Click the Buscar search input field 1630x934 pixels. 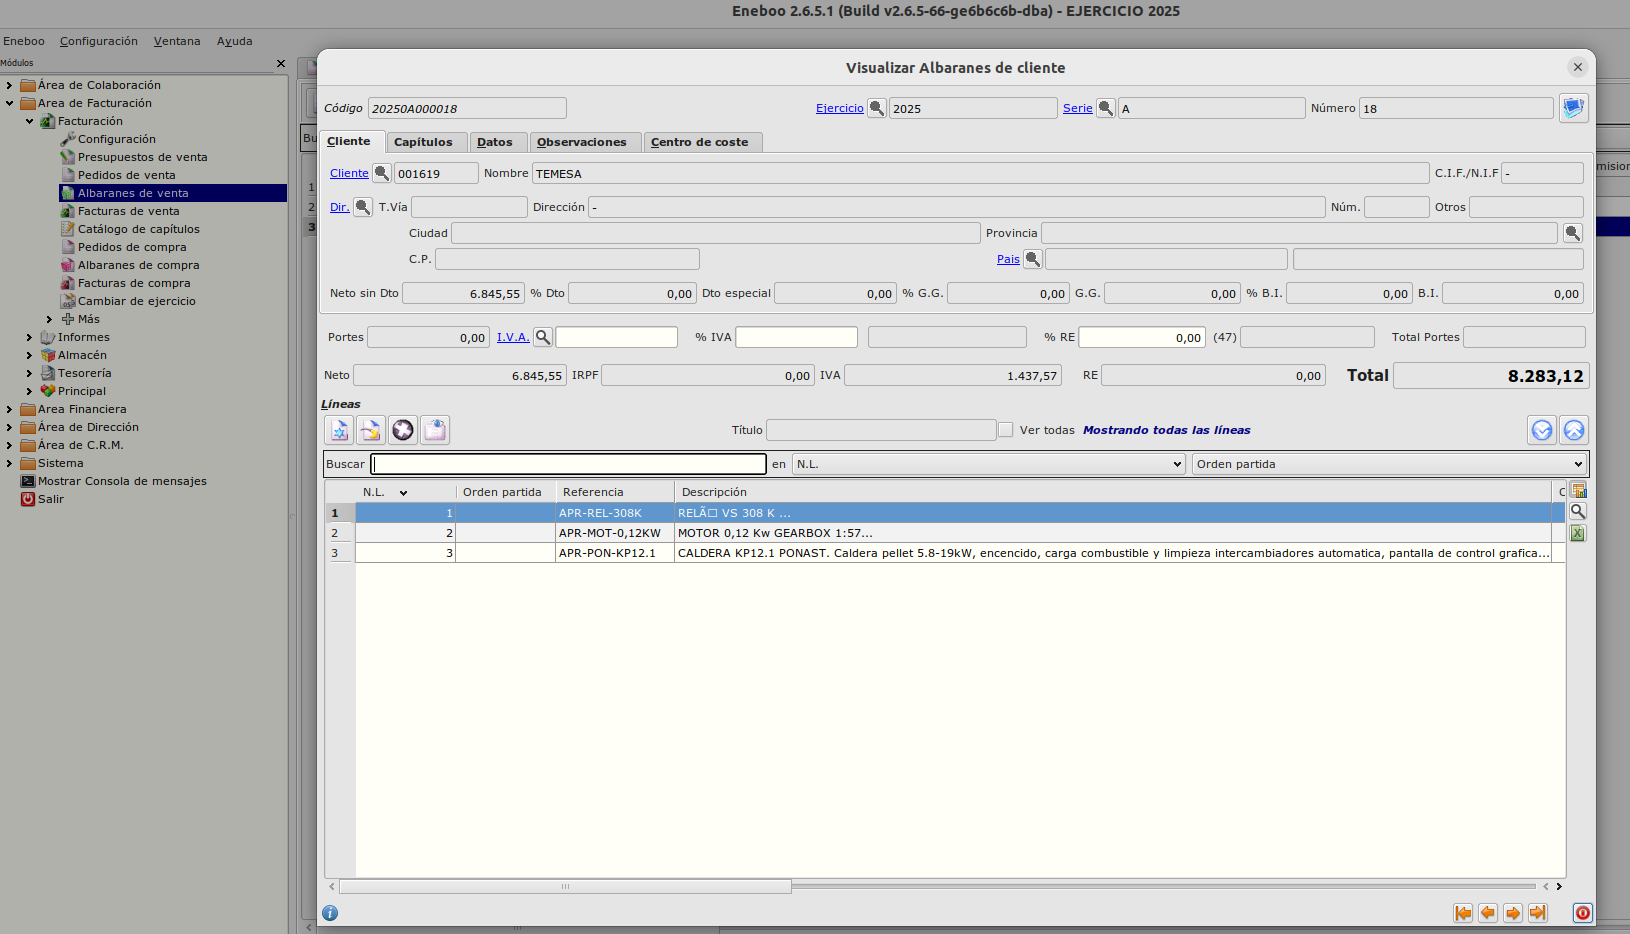(x=569, y=464)
